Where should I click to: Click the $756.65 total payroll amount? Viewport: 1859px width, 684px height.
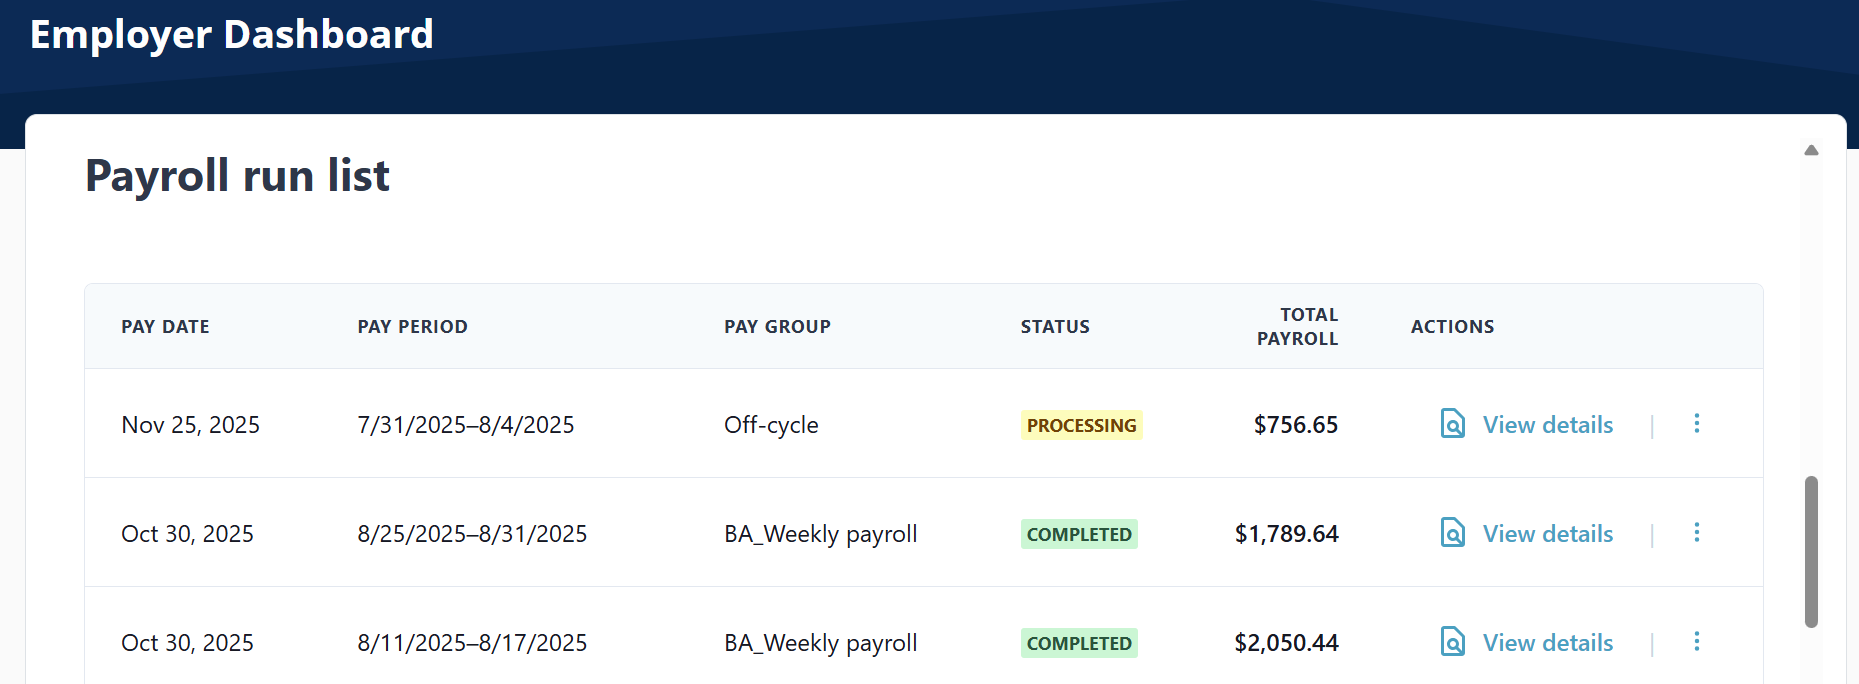point(1295,425)
